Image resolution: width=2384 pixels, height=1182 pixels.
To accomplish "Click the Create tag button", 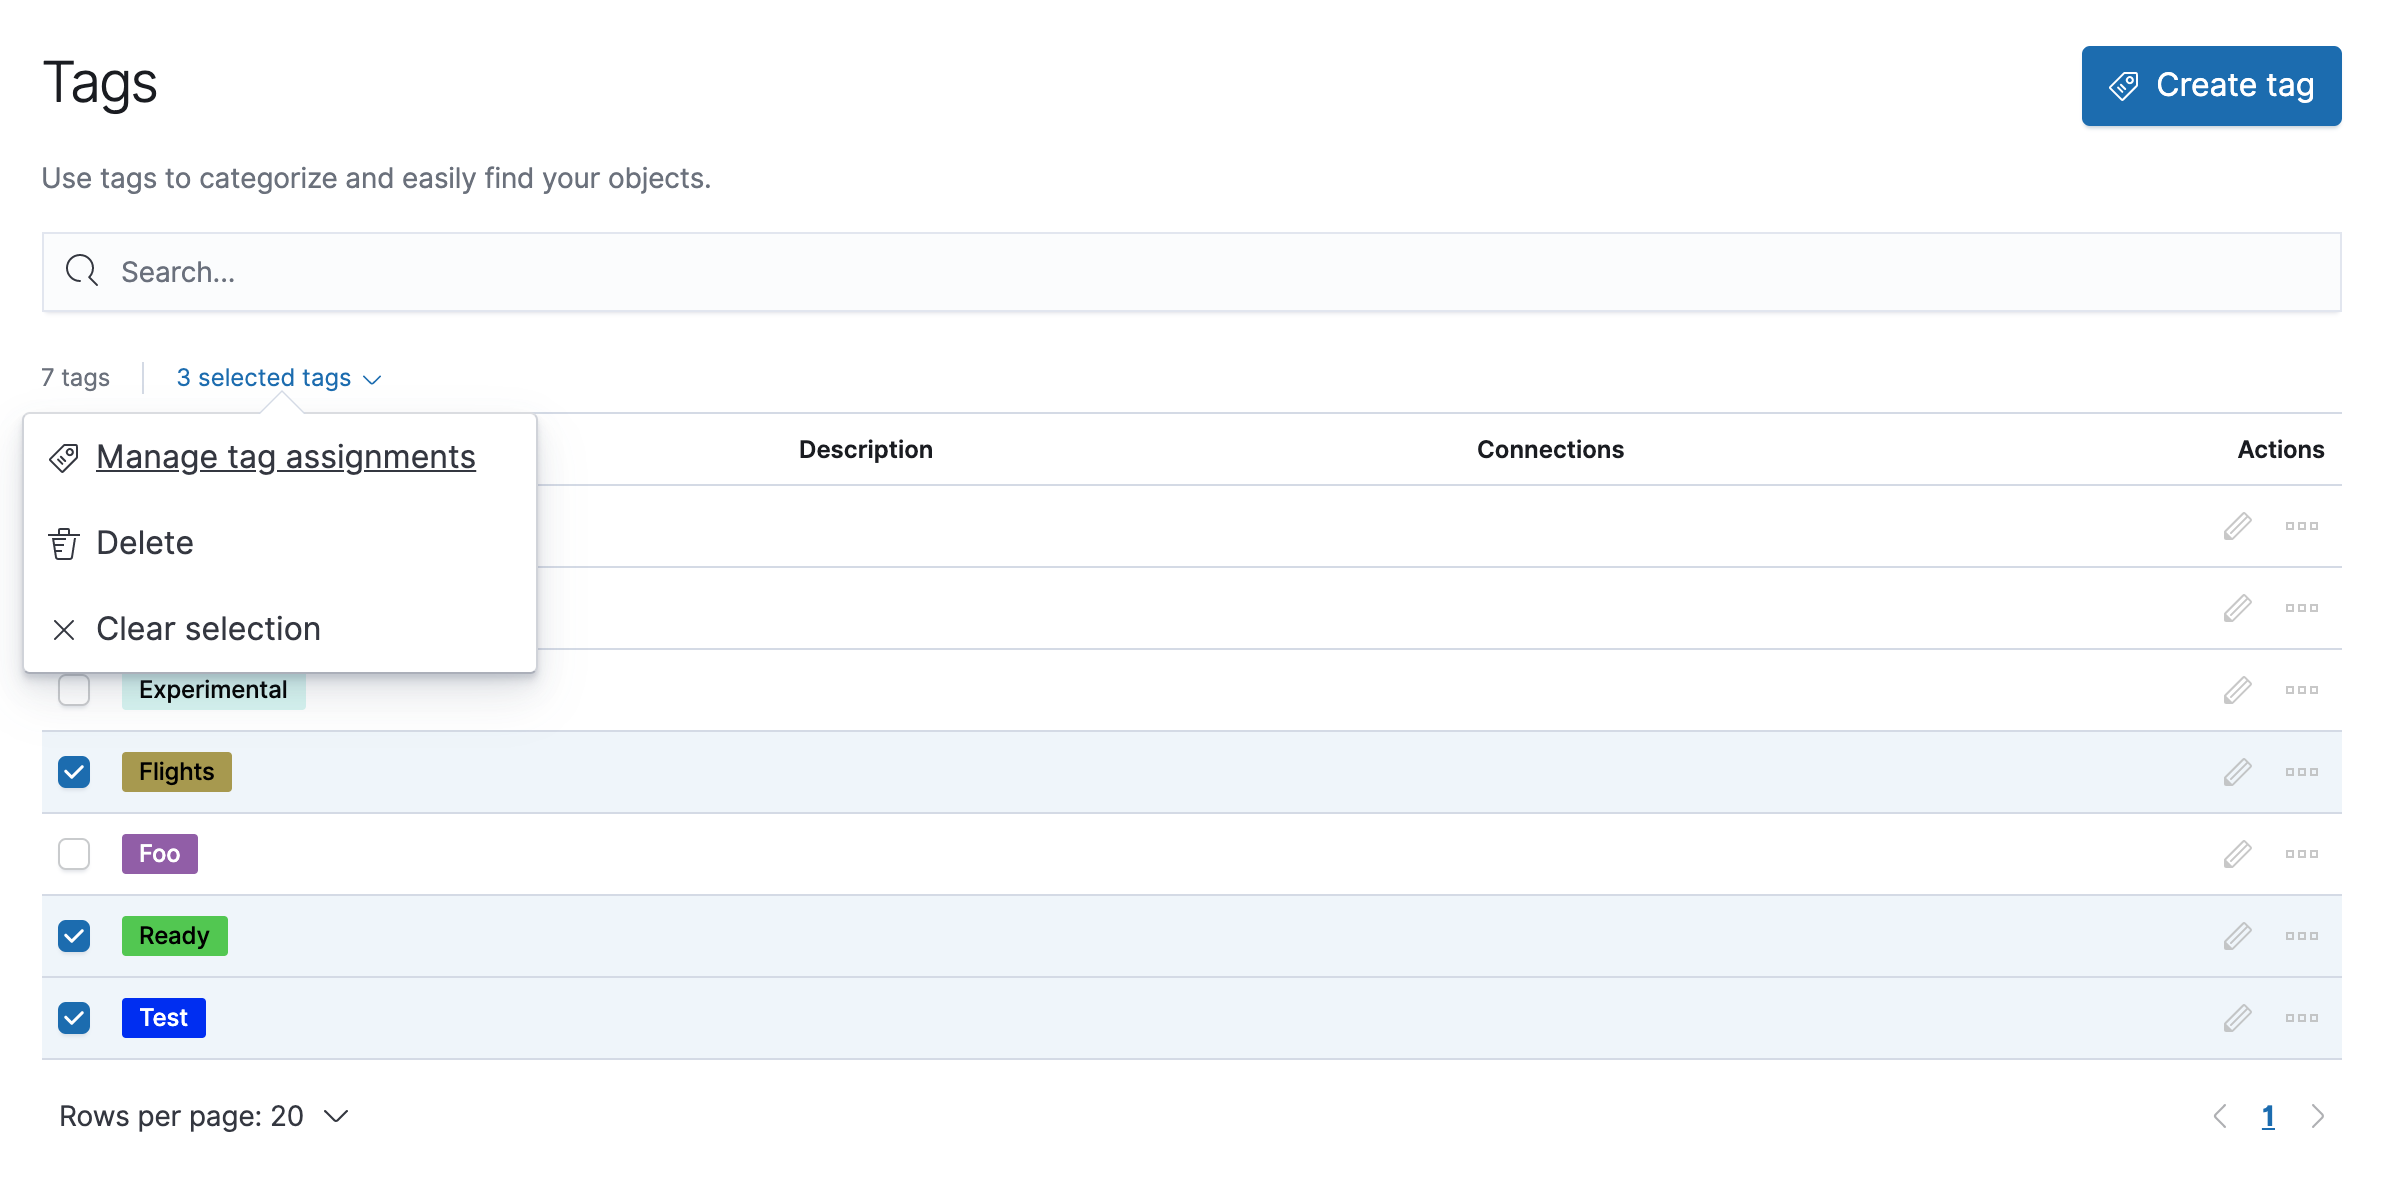I will click(2211, 85).
